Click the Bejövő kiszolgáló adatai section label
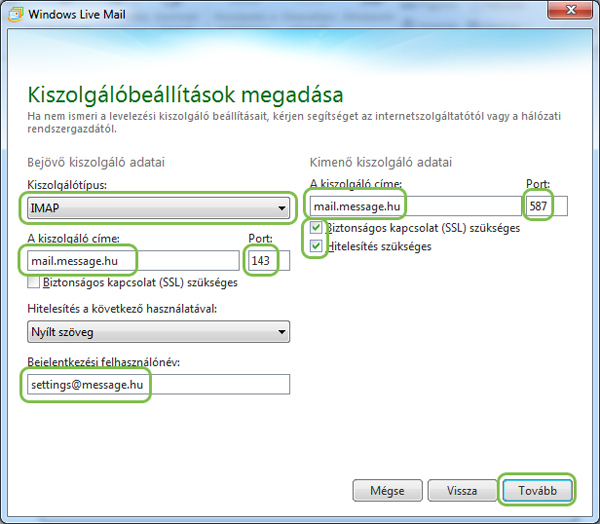This screenshot has width=600, height=524. 96,162
